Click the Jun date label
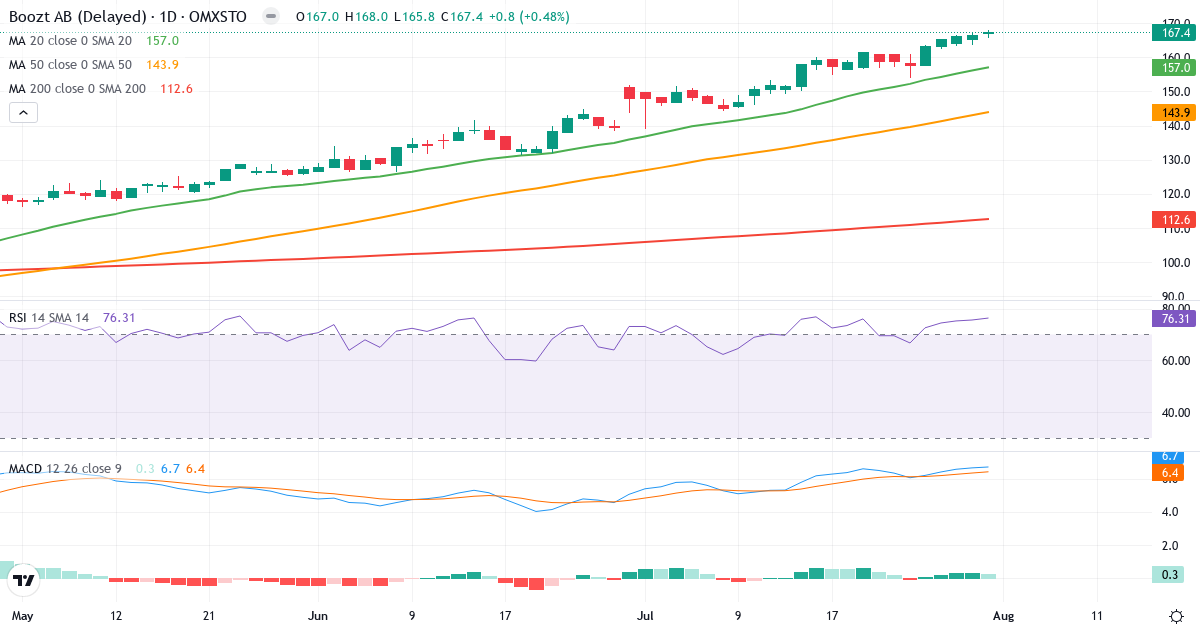 (x=318, y=616)
